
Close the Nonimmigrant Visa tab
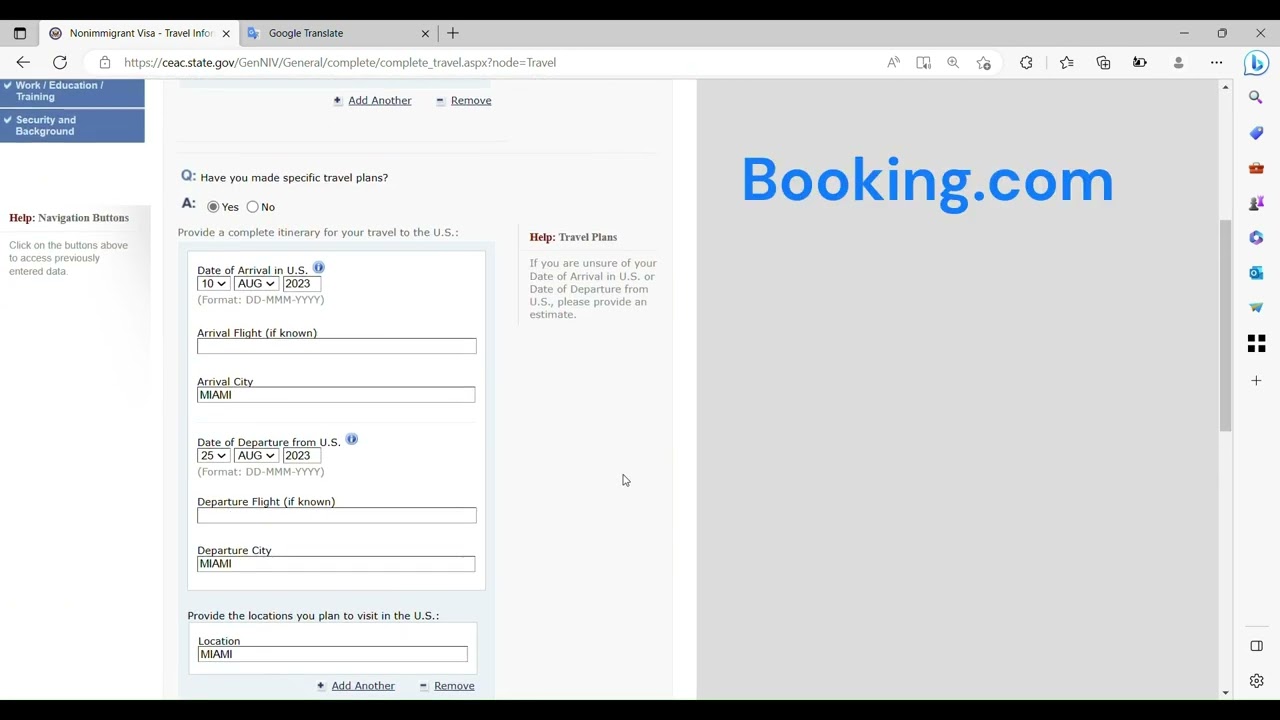tap(226, 33)
